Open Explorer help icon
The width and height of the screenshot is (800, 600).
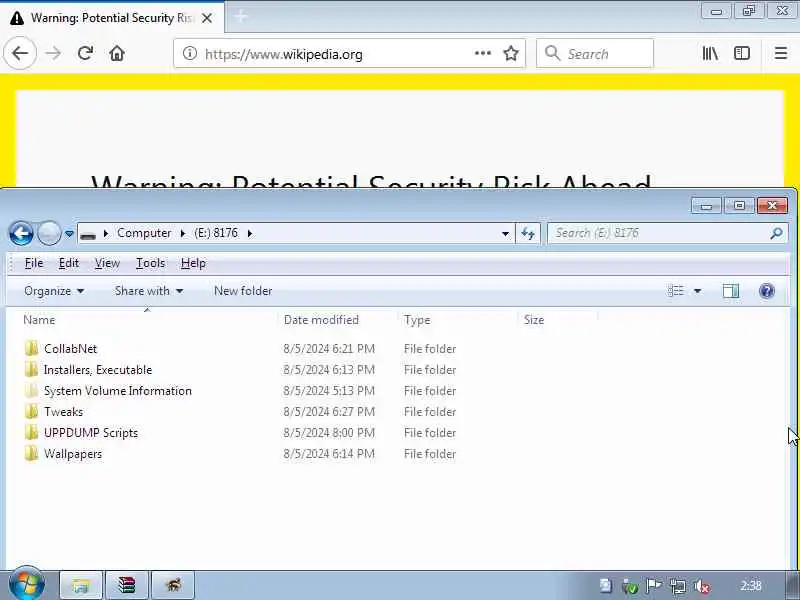click(x=766, y=291)
